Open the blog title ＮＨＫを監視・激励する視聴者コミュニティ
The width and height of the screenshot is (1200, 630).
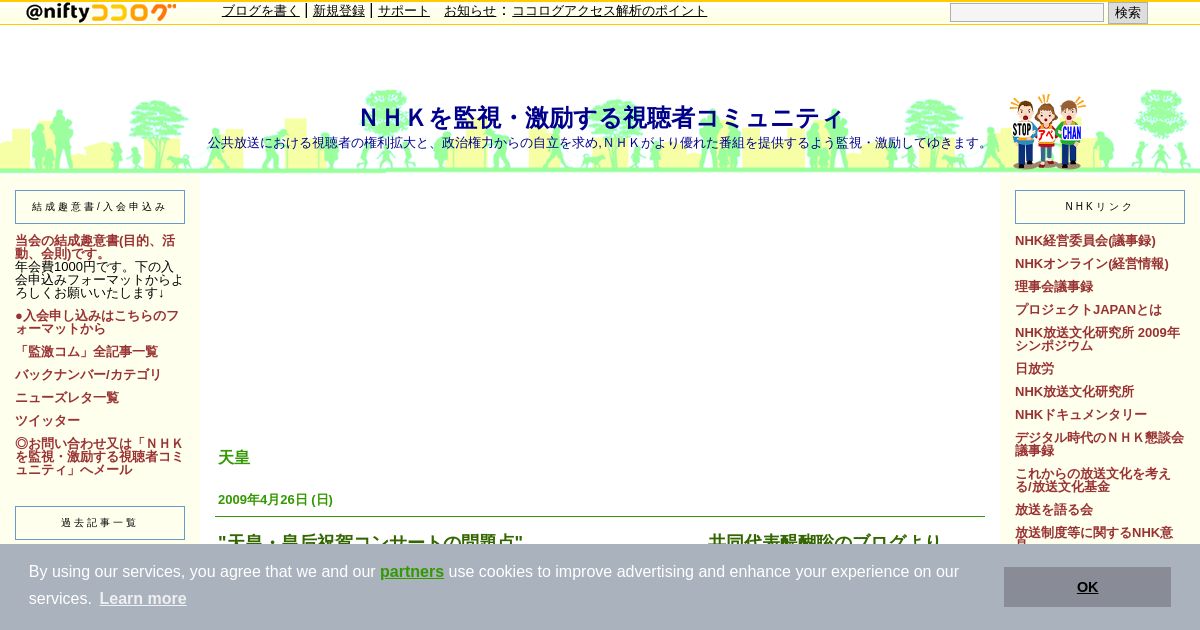(600, 118)
